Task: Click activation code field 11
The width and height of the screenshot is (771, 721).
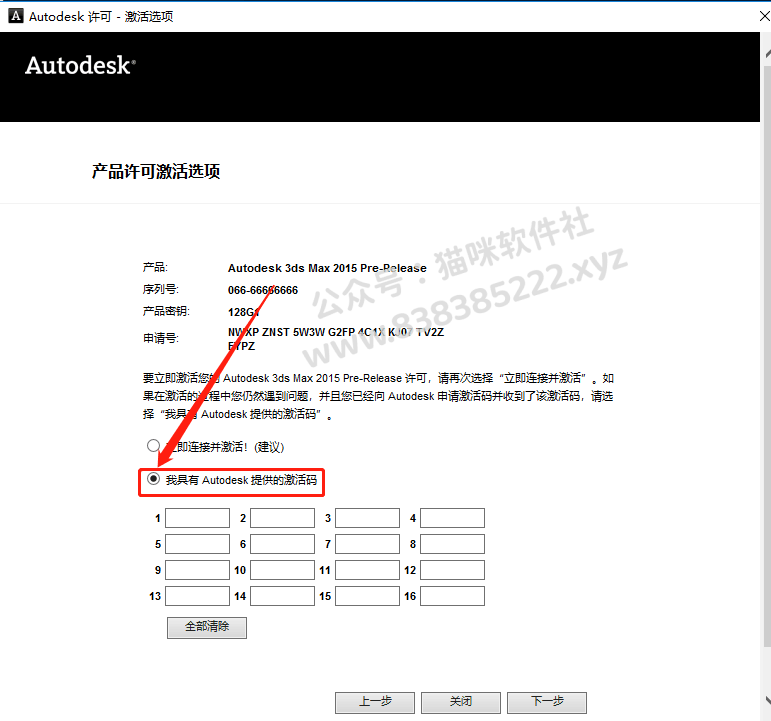Action: click(x=367, y=570)
